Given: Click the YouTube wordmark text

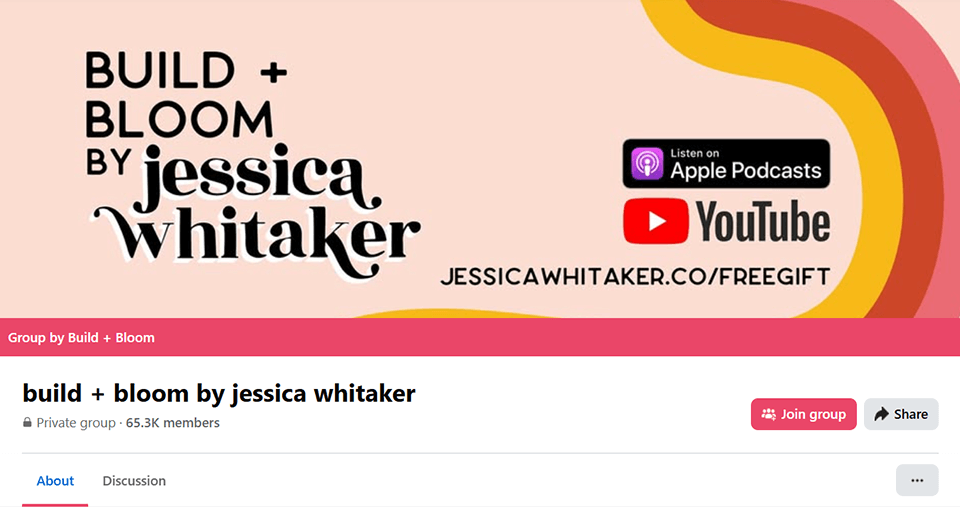Looking at the screenshot, I should 763,222.
